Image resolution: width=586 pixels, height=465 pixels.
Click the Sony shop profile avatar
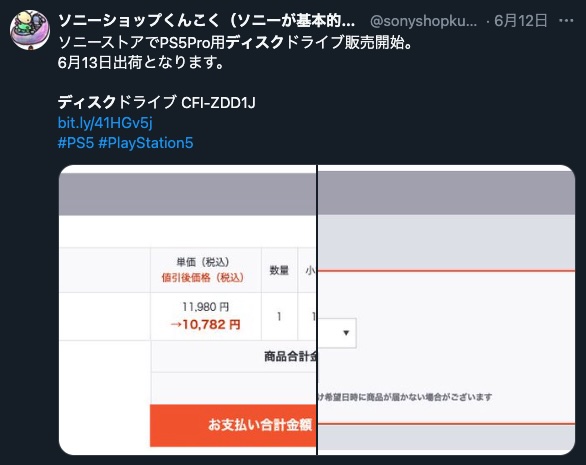click(x=30, y=30)
